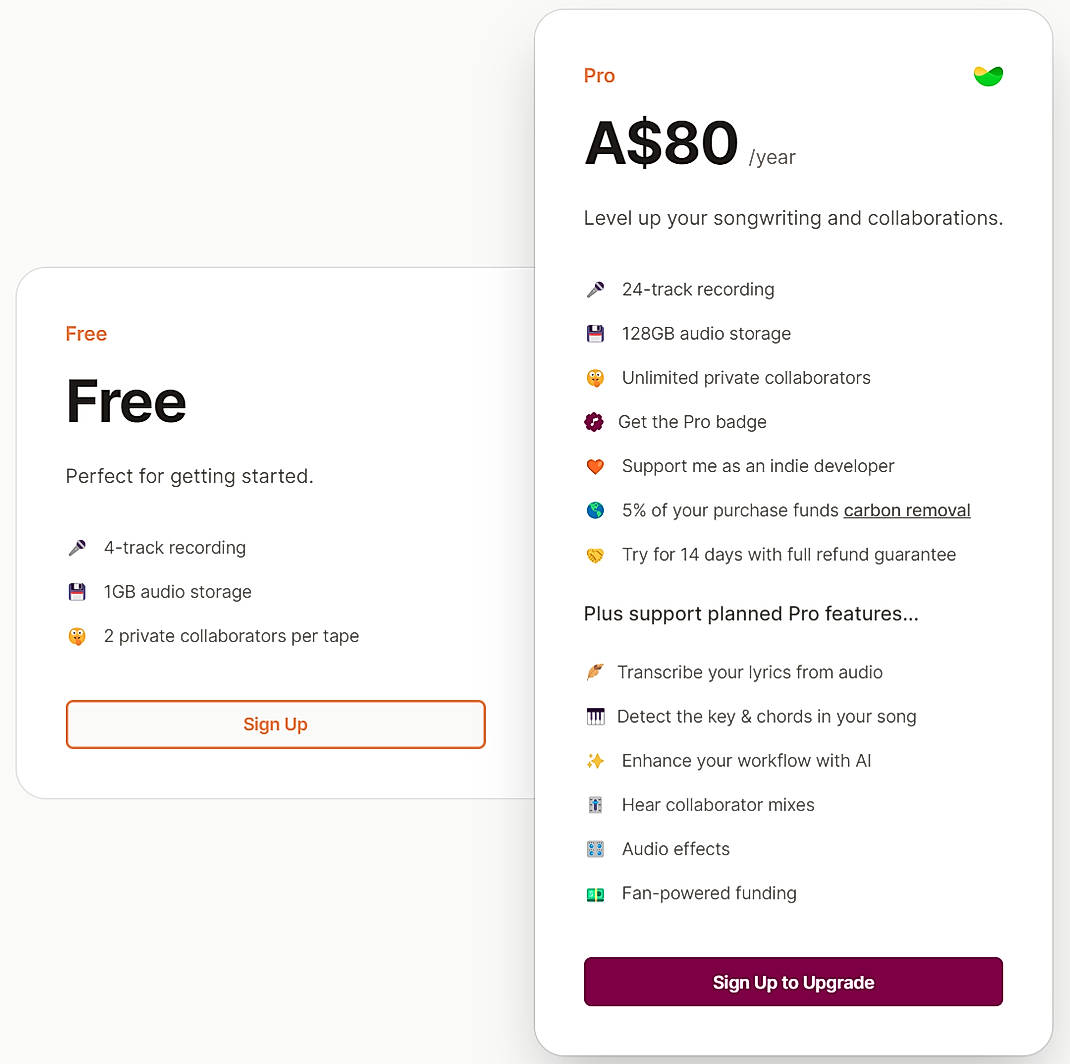The width and height of the screenshot is (1070, 1064).
Task: Click the feather icon beside transcribe your lyrics
Action: pos(595,672)
